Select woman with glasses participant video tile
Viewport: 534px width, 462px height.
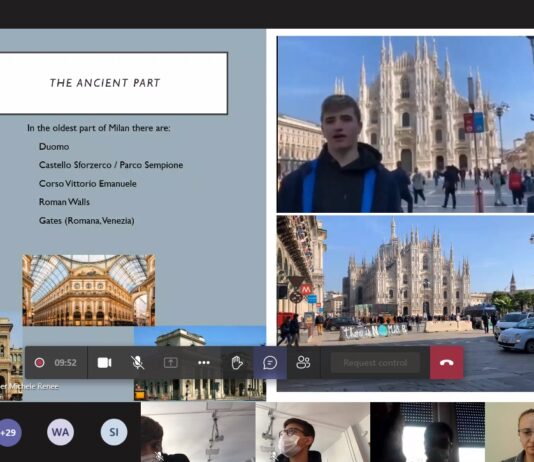pyautogui.click(x=510, y=432)
